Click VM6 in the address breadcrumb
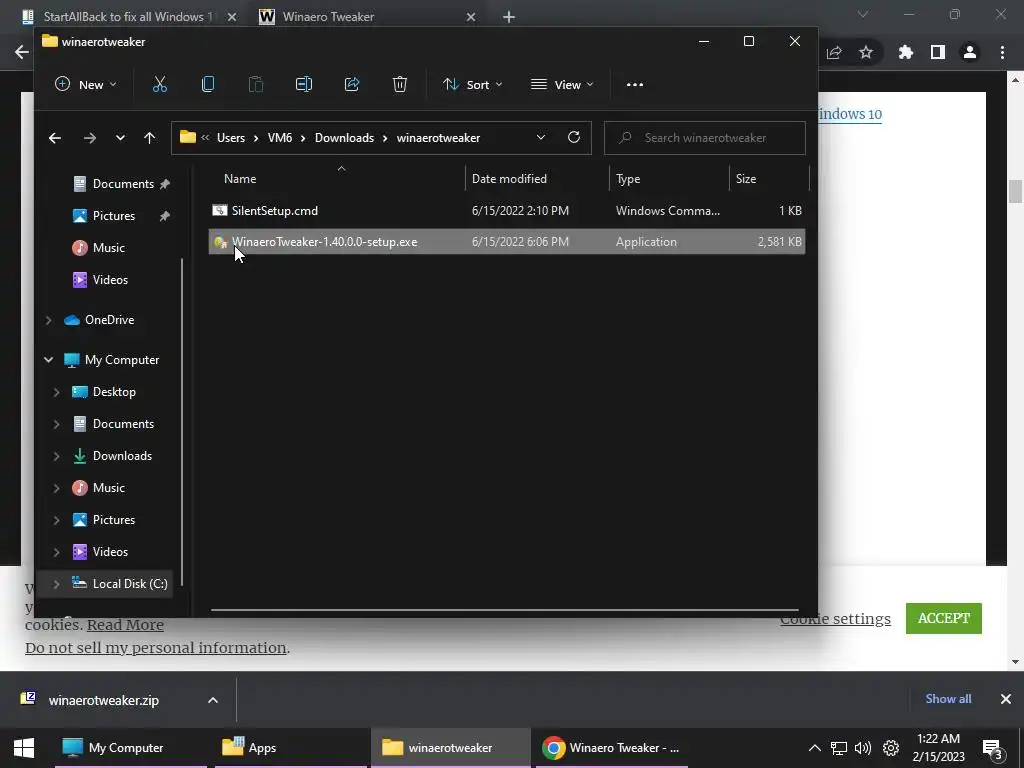 280,138
